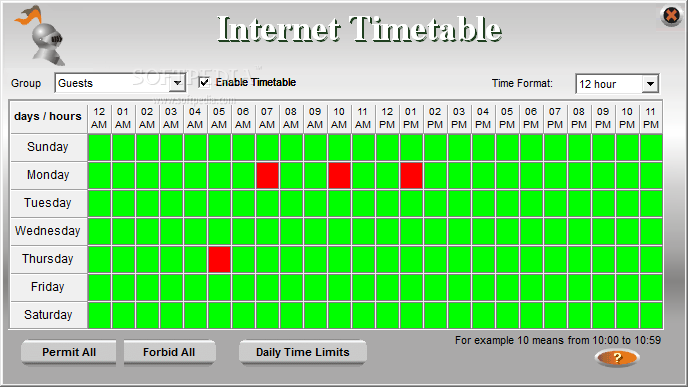Click the 12 PM column header
The width and height of the screenshot is (688, 387).
tap(387, 118)
